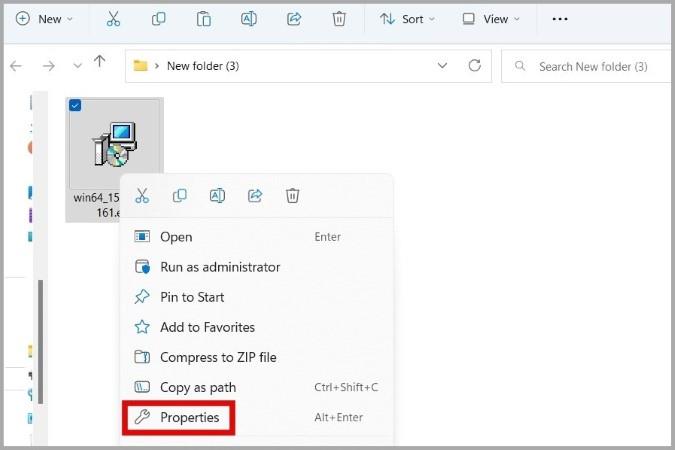
Task: Choose Compress to ZIP file
Action: coord(257,357)
